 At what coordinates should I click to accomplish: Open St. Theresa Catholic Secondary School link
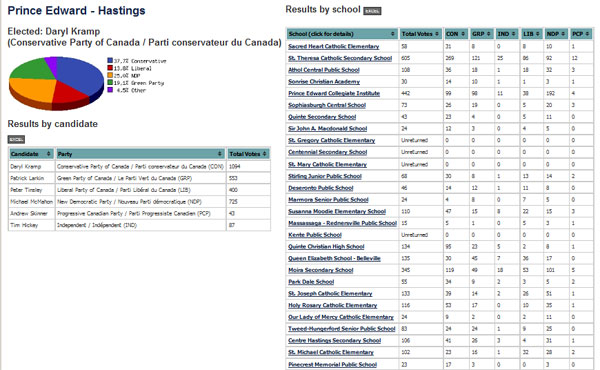pos(340,58)
